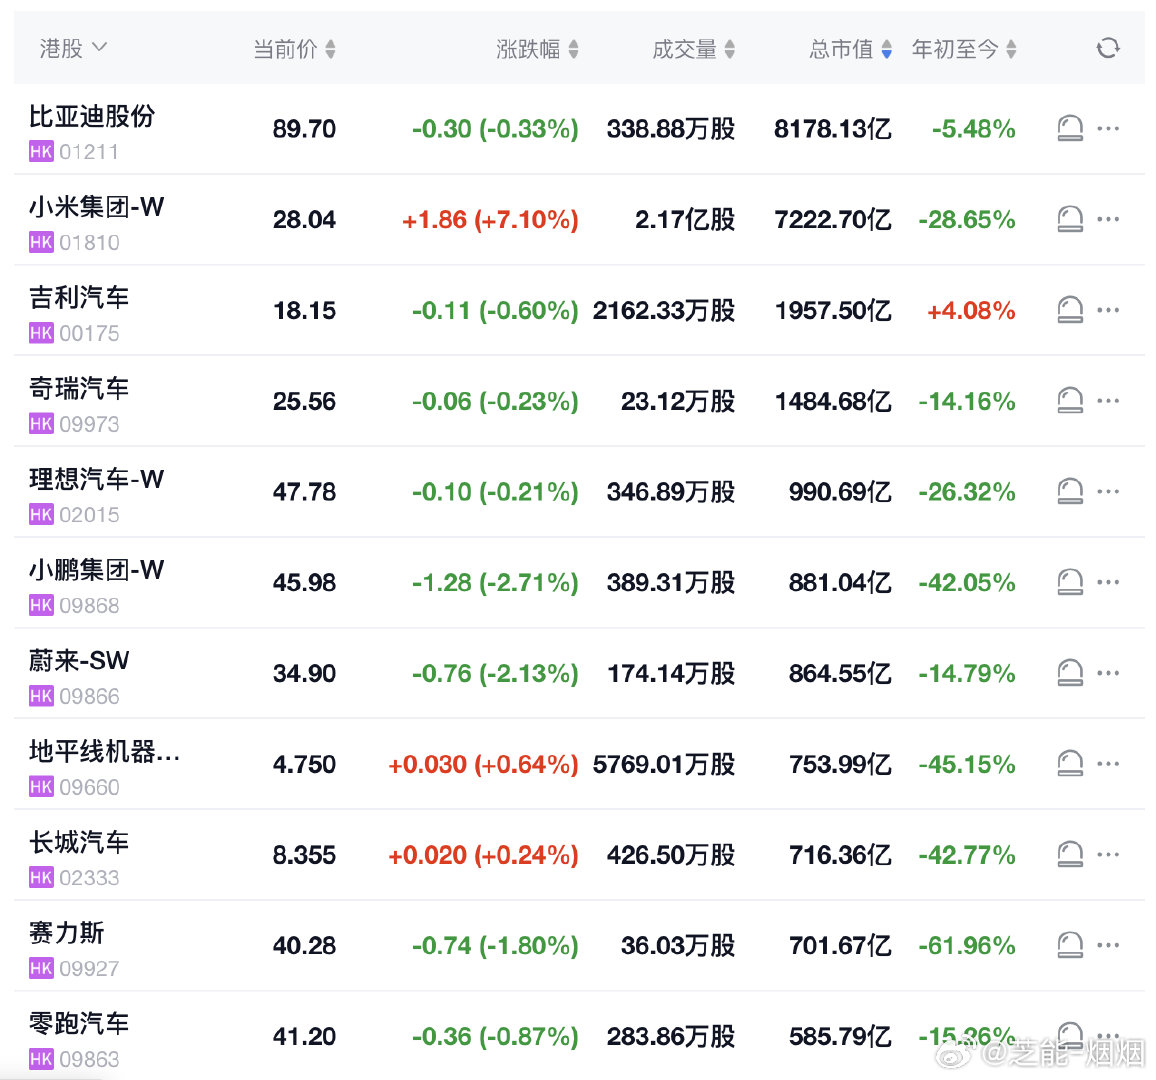Sort by 当前价 column
This screenshot has height=1080, width=1156.
pyautogui.click(x=294, y=49)
